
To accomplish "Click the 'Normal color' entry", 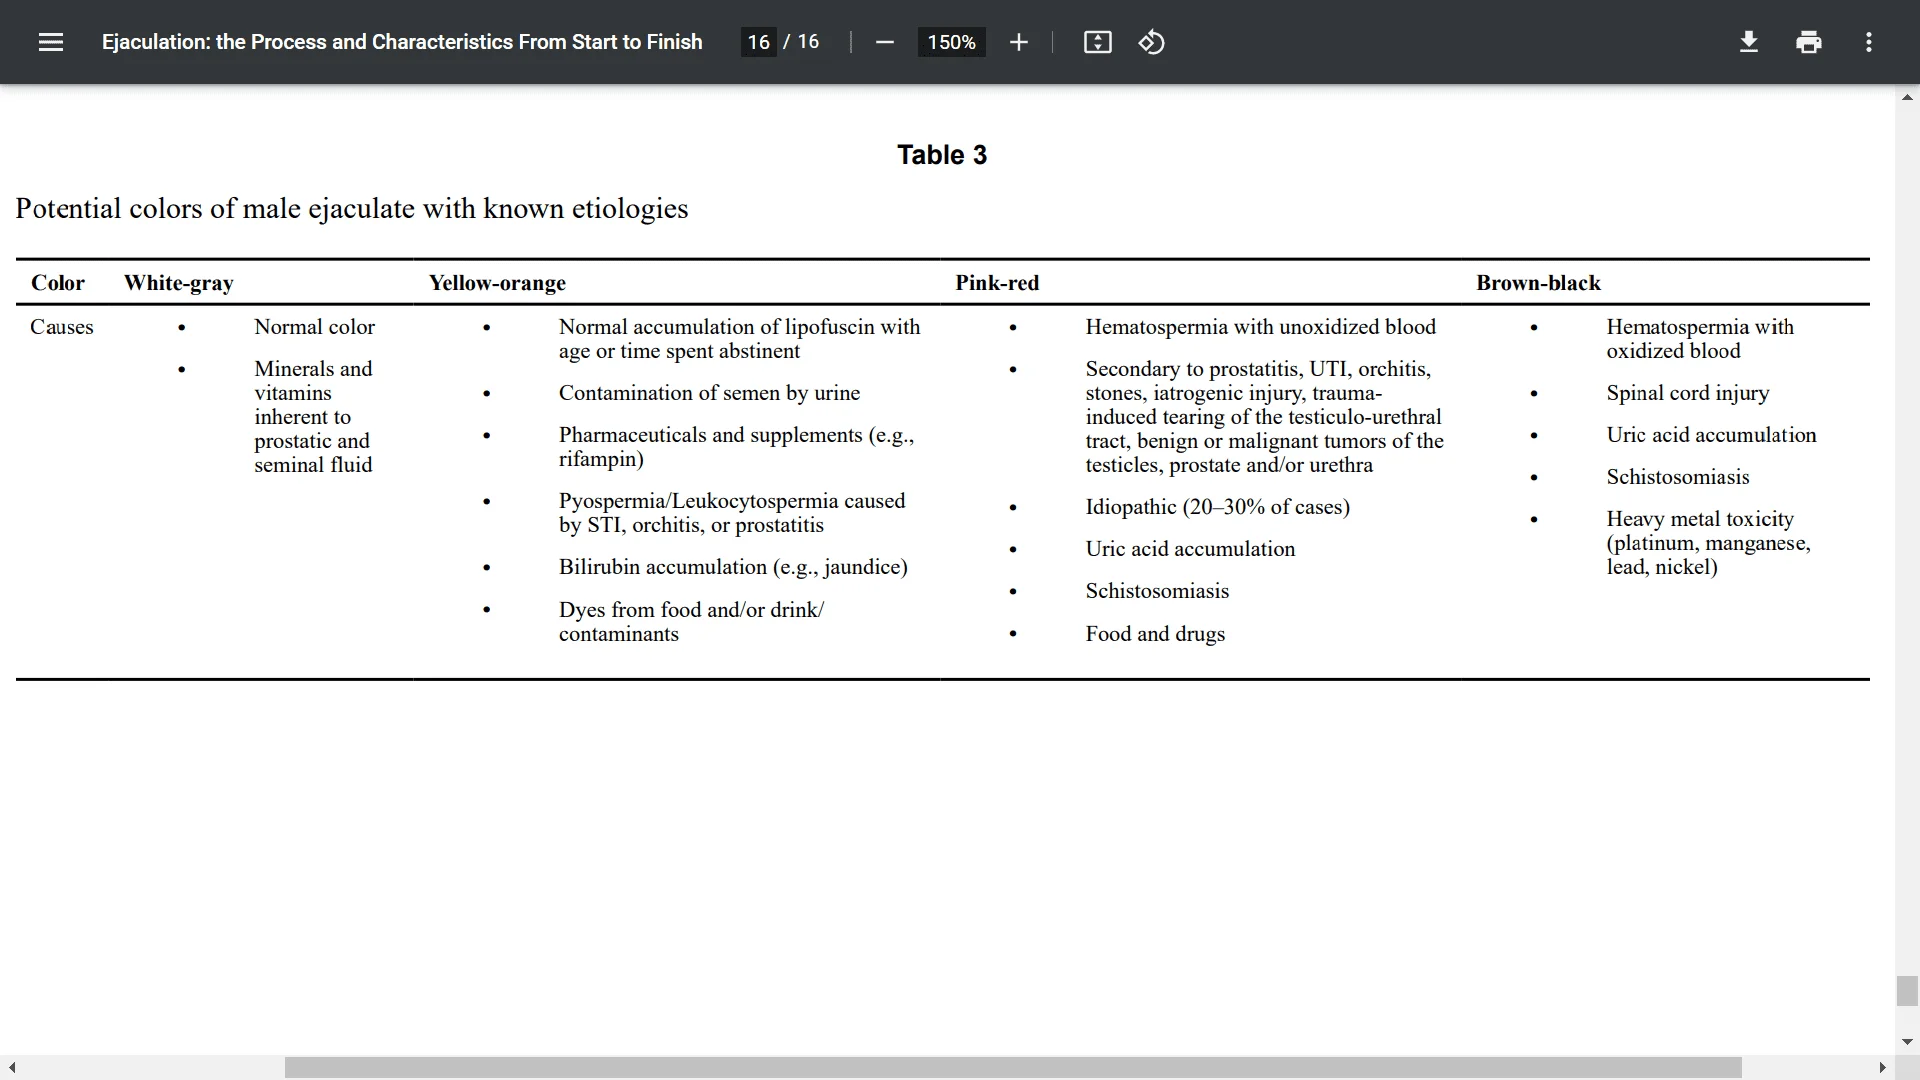I will coord(314,327).
